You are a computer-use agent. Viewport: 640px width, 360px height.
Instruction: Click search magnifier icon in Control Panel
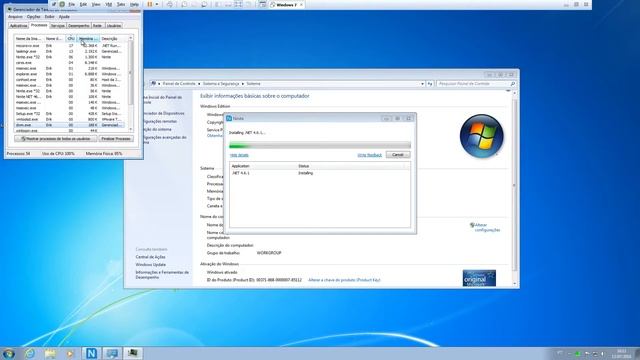(513, 84)
